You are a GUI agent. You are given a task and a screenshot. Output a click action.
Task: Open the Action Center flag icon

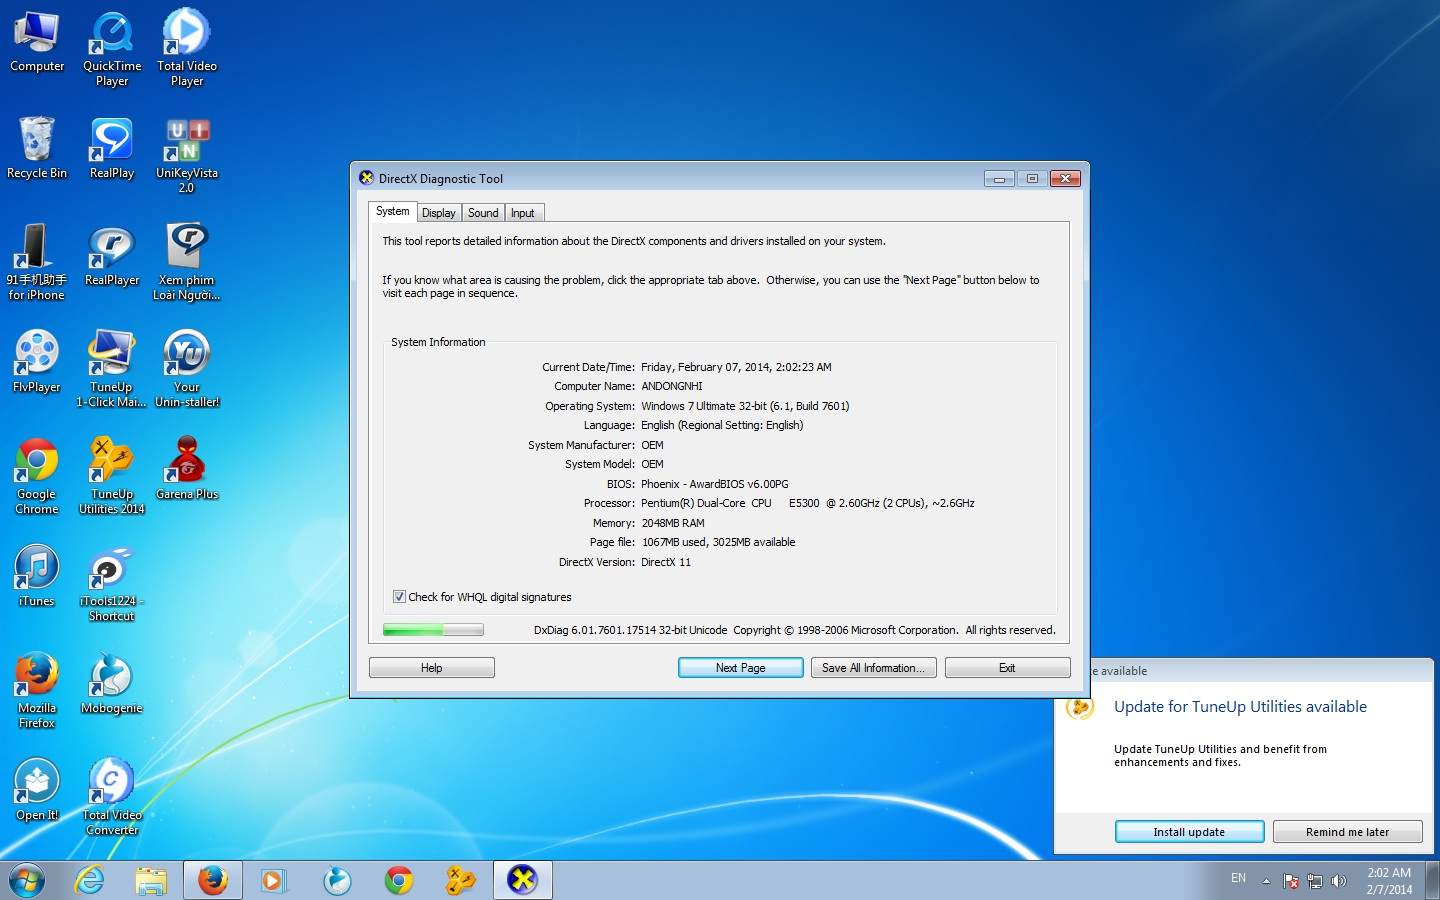(1291, 881)
